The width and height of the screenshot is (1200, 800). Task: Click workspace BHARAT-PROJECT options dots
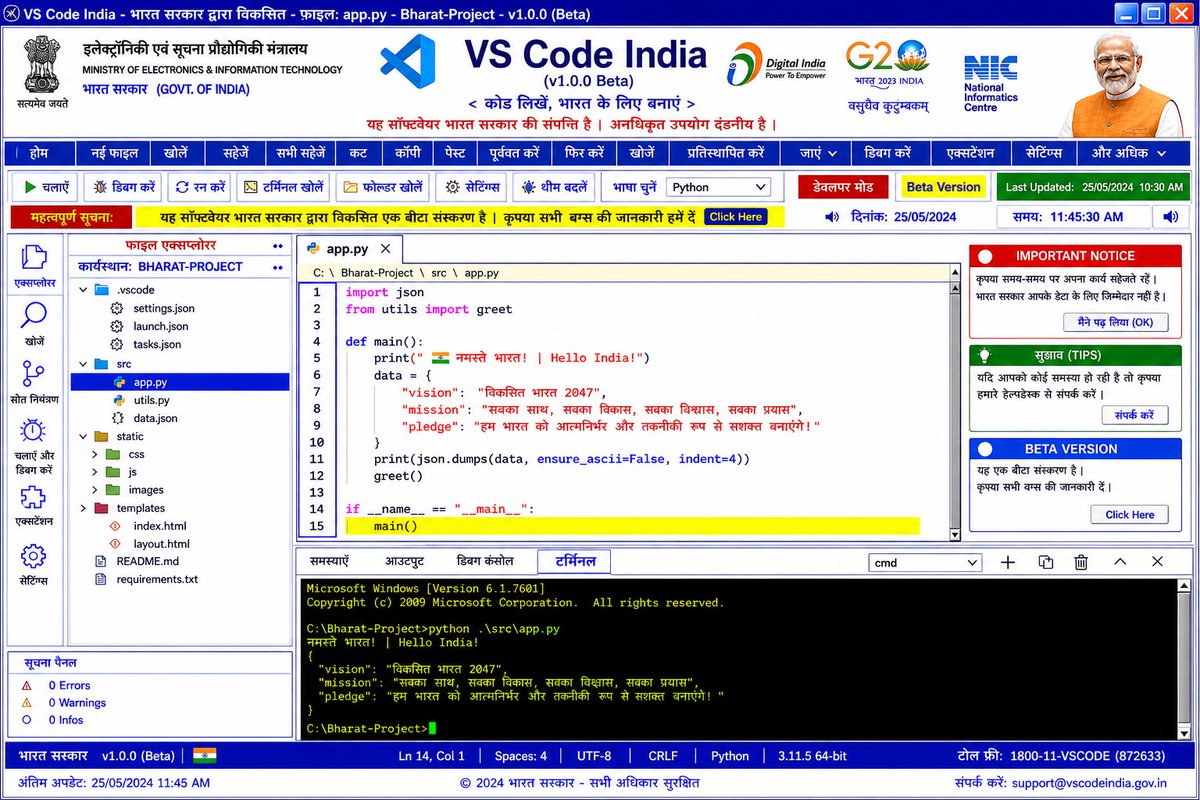coord(278,267)
